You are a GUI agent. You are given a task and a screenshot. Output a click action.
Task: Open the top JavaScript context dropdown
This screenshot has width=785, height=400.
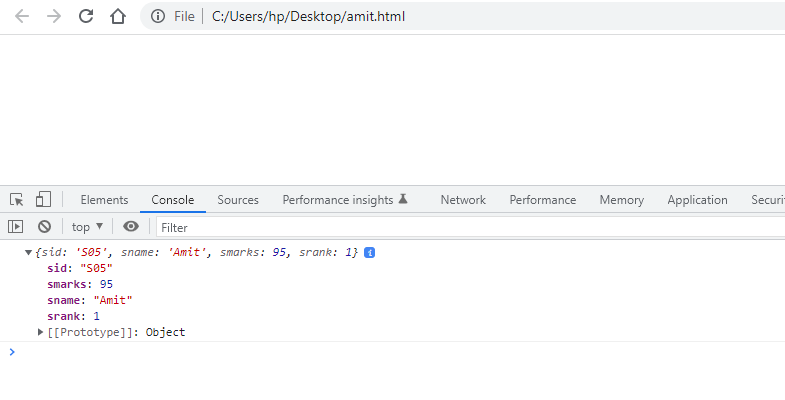tap(87, 227)
